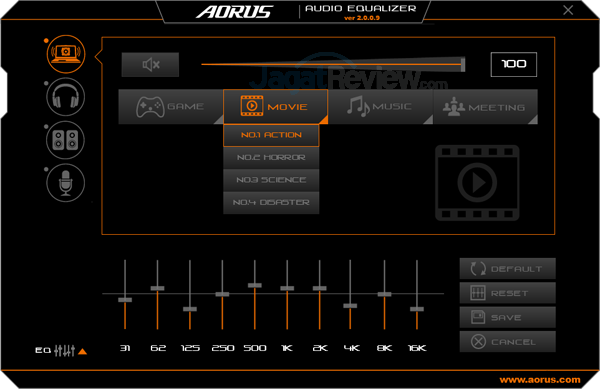Switch to the Game preset tab

tap(171, 107)
